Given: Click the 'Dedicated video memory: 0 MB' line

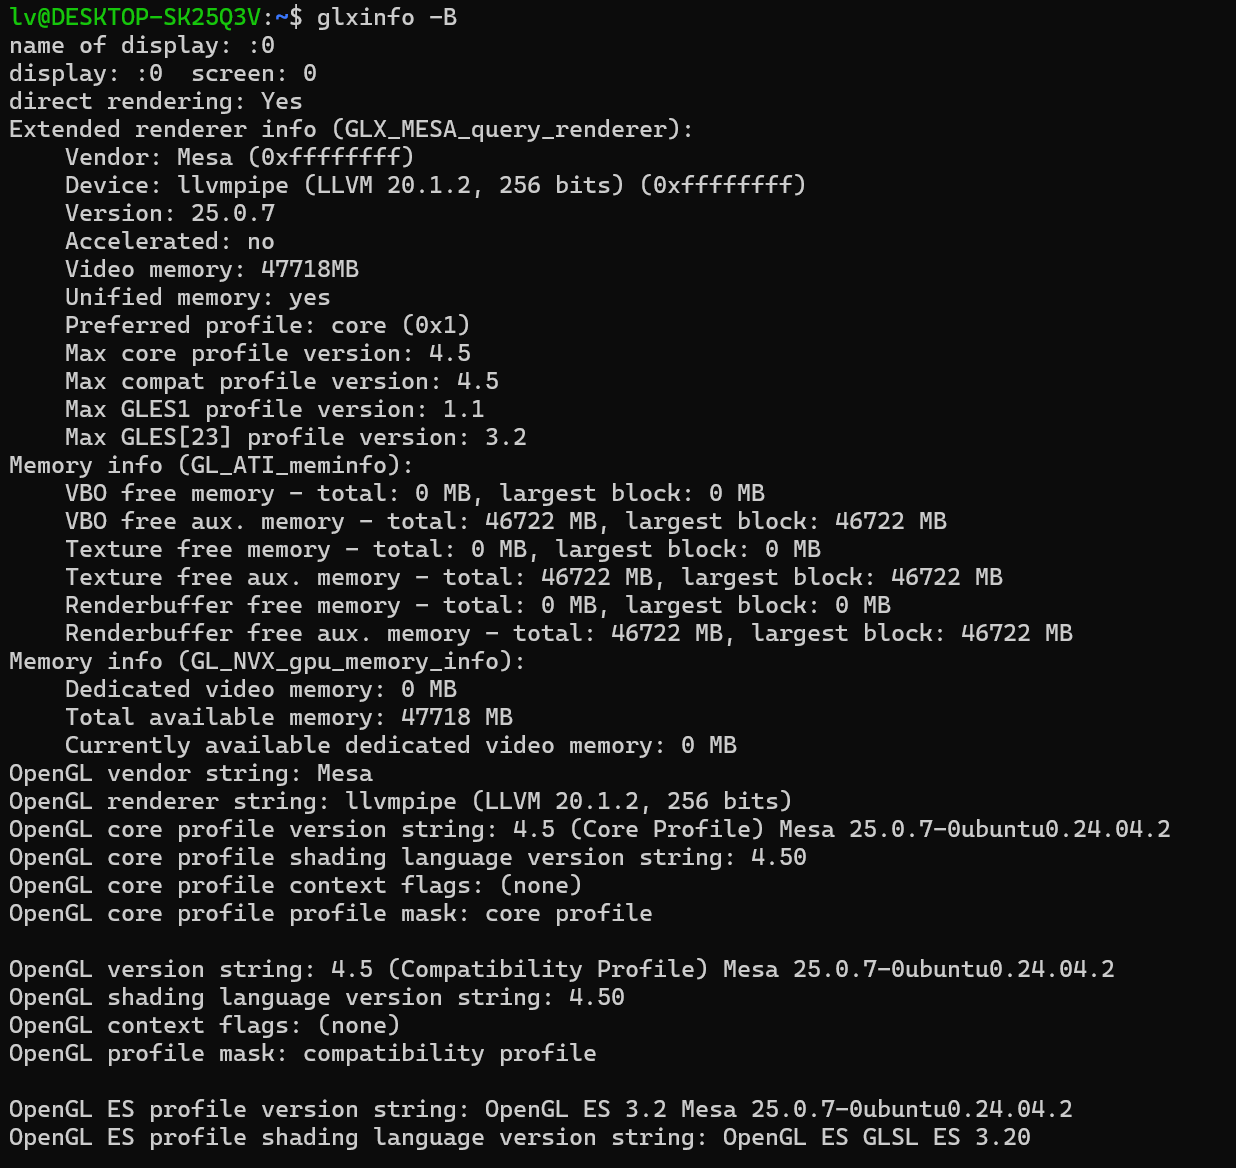Looking at the screenshot, I should (x=260, y=689).
